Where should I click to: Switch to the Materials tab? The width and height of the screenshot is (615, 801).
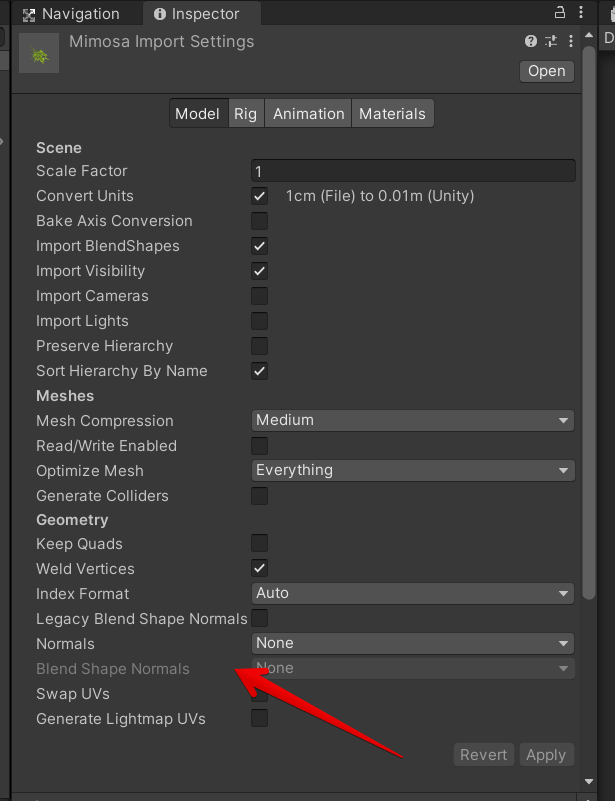[392, 114]
